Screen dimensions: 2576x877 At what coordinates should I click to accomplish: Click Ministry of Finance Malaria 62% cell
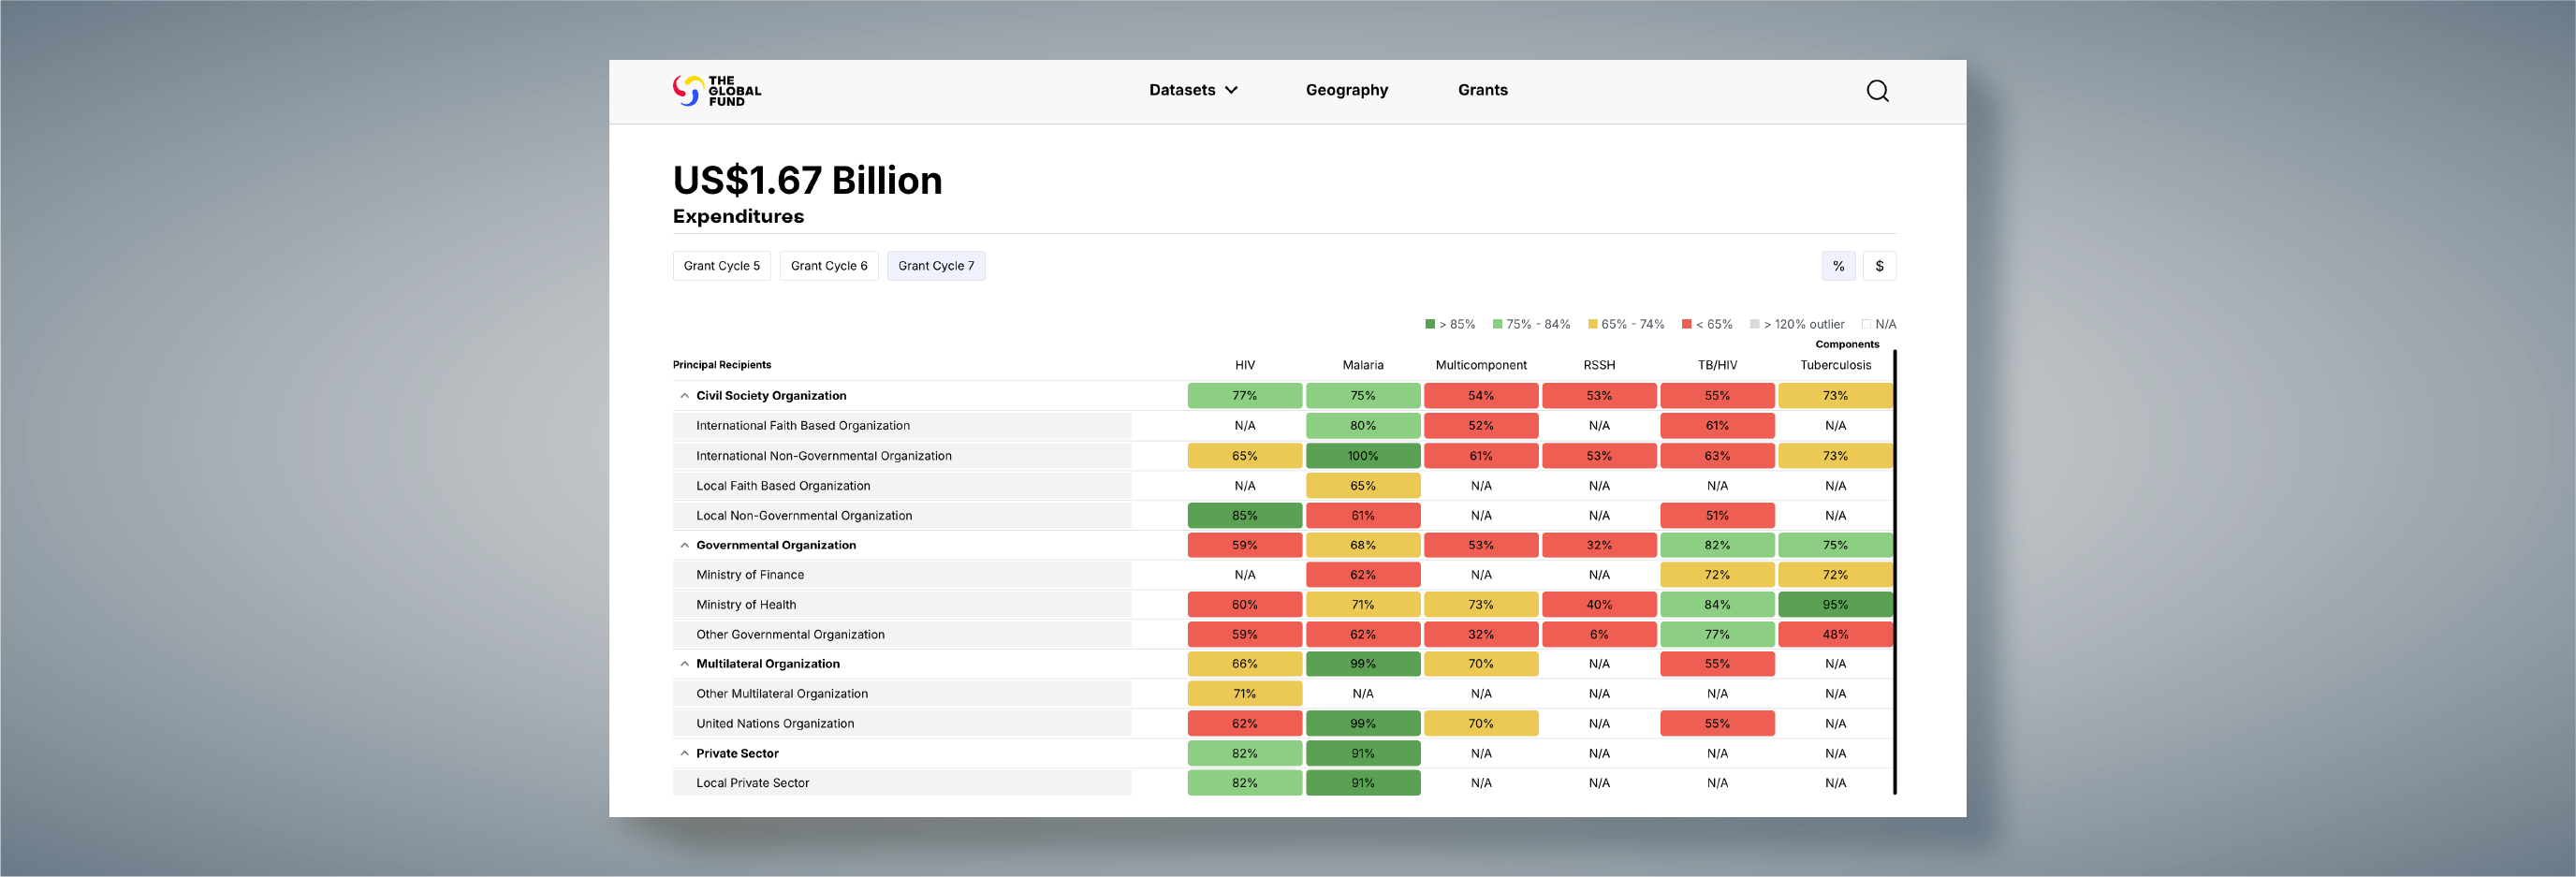[x=1362, y=575]
